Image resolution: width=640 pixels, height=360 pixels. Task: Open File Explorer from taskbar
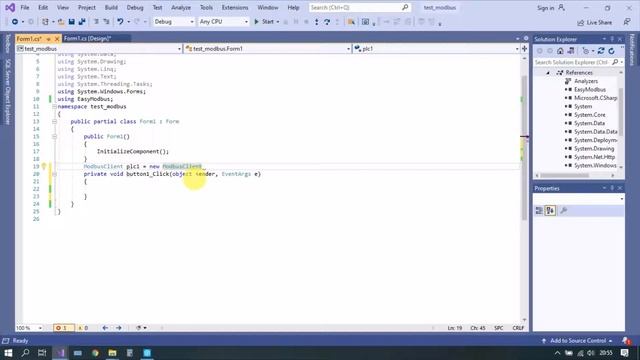click(112, 353)
